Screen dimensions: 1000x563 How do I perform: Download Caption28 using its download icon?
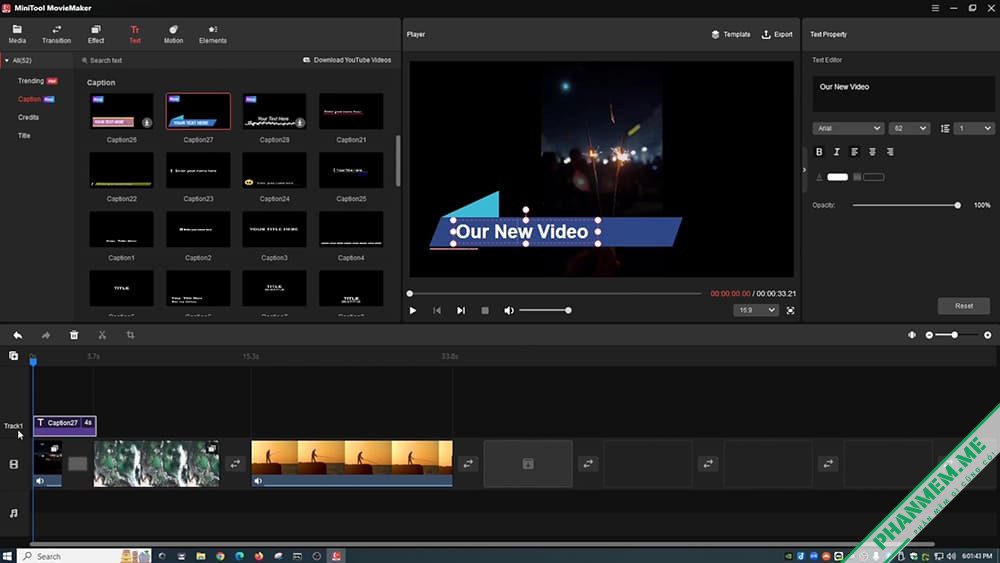coord(300,122)
